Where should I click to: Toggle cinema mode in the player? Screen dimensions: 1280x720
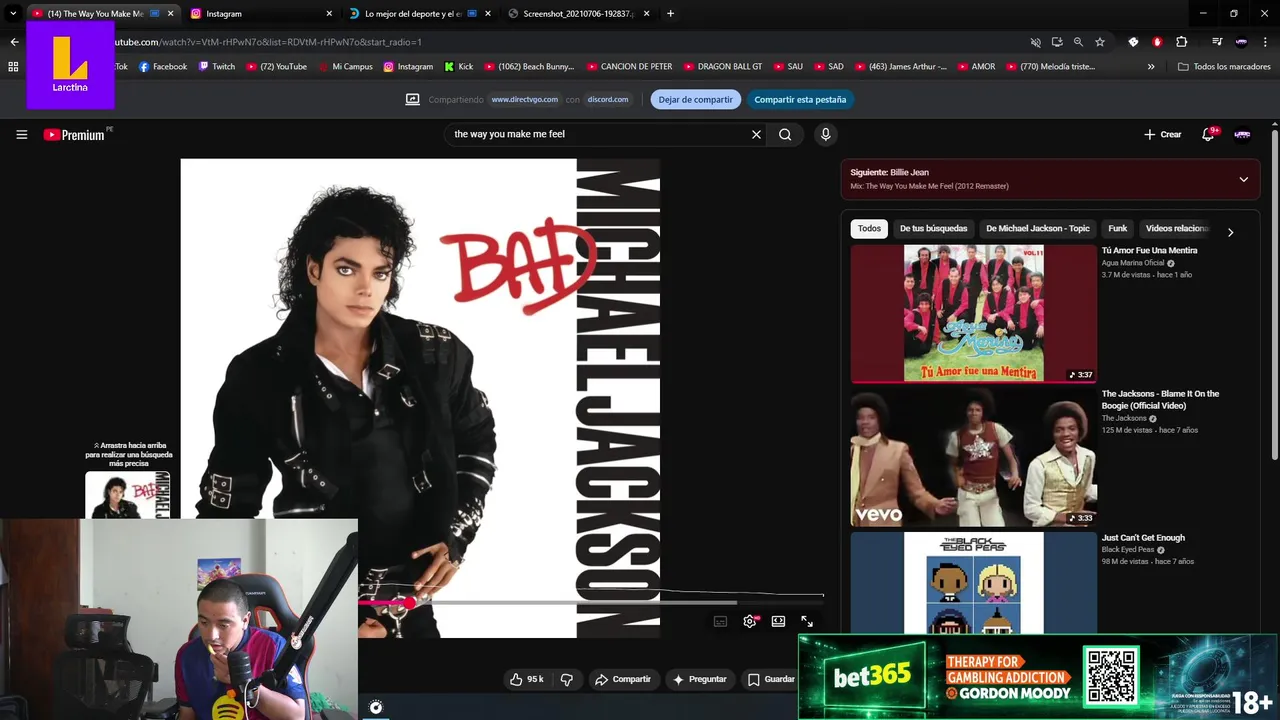coord(778,621)
